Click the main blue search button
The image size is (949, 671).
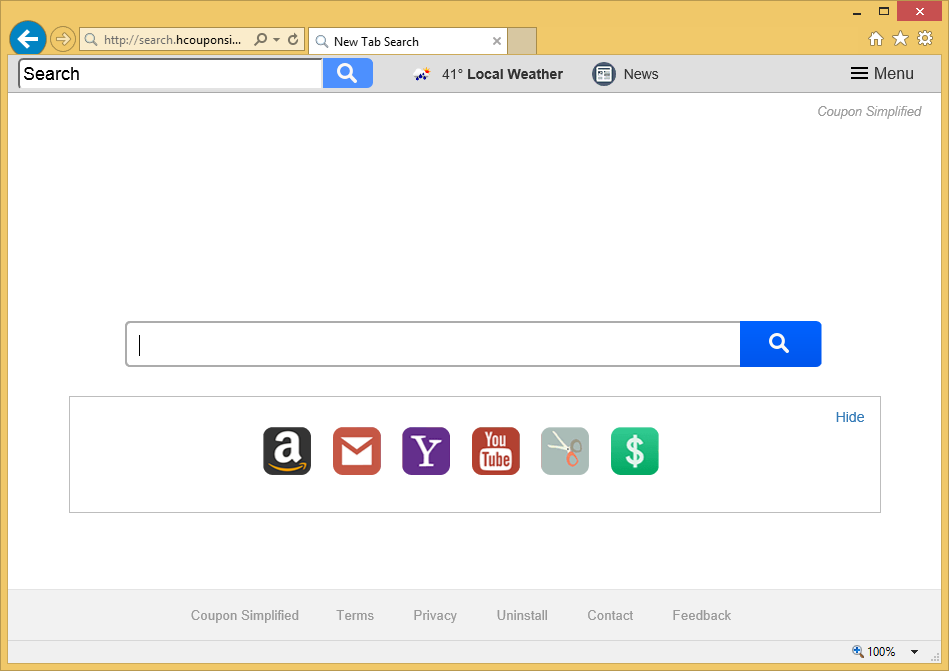pyautogui.click(x=780, y=344)
